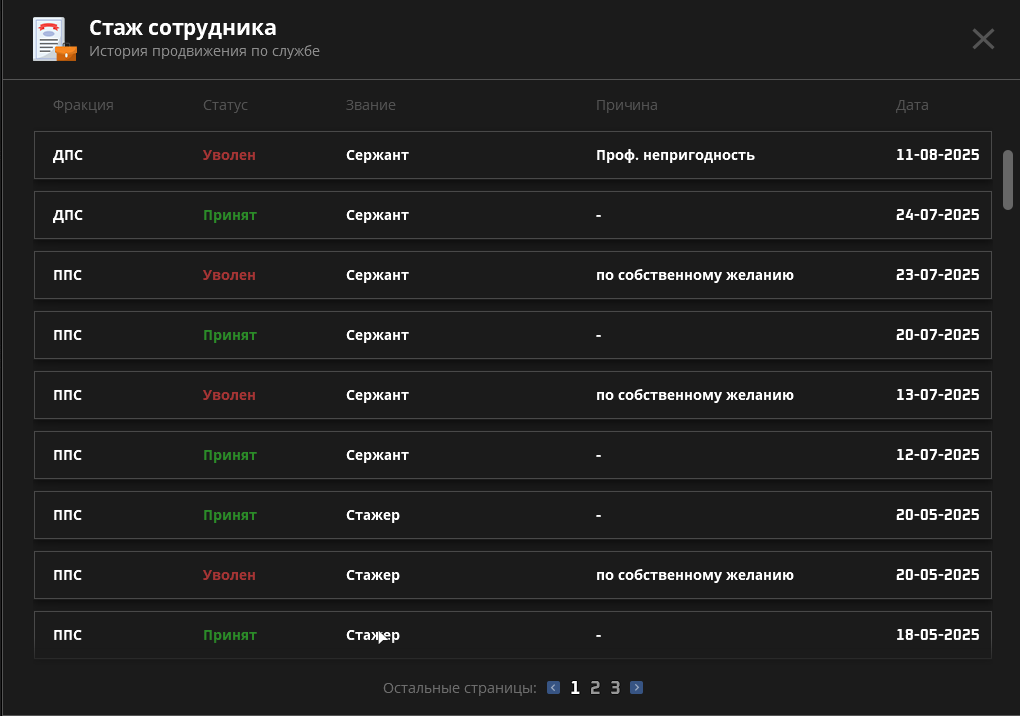The width and height of the screenshot is (1020, 716).
Task: Select page 1 in pagination
Action: click(575, 688)
